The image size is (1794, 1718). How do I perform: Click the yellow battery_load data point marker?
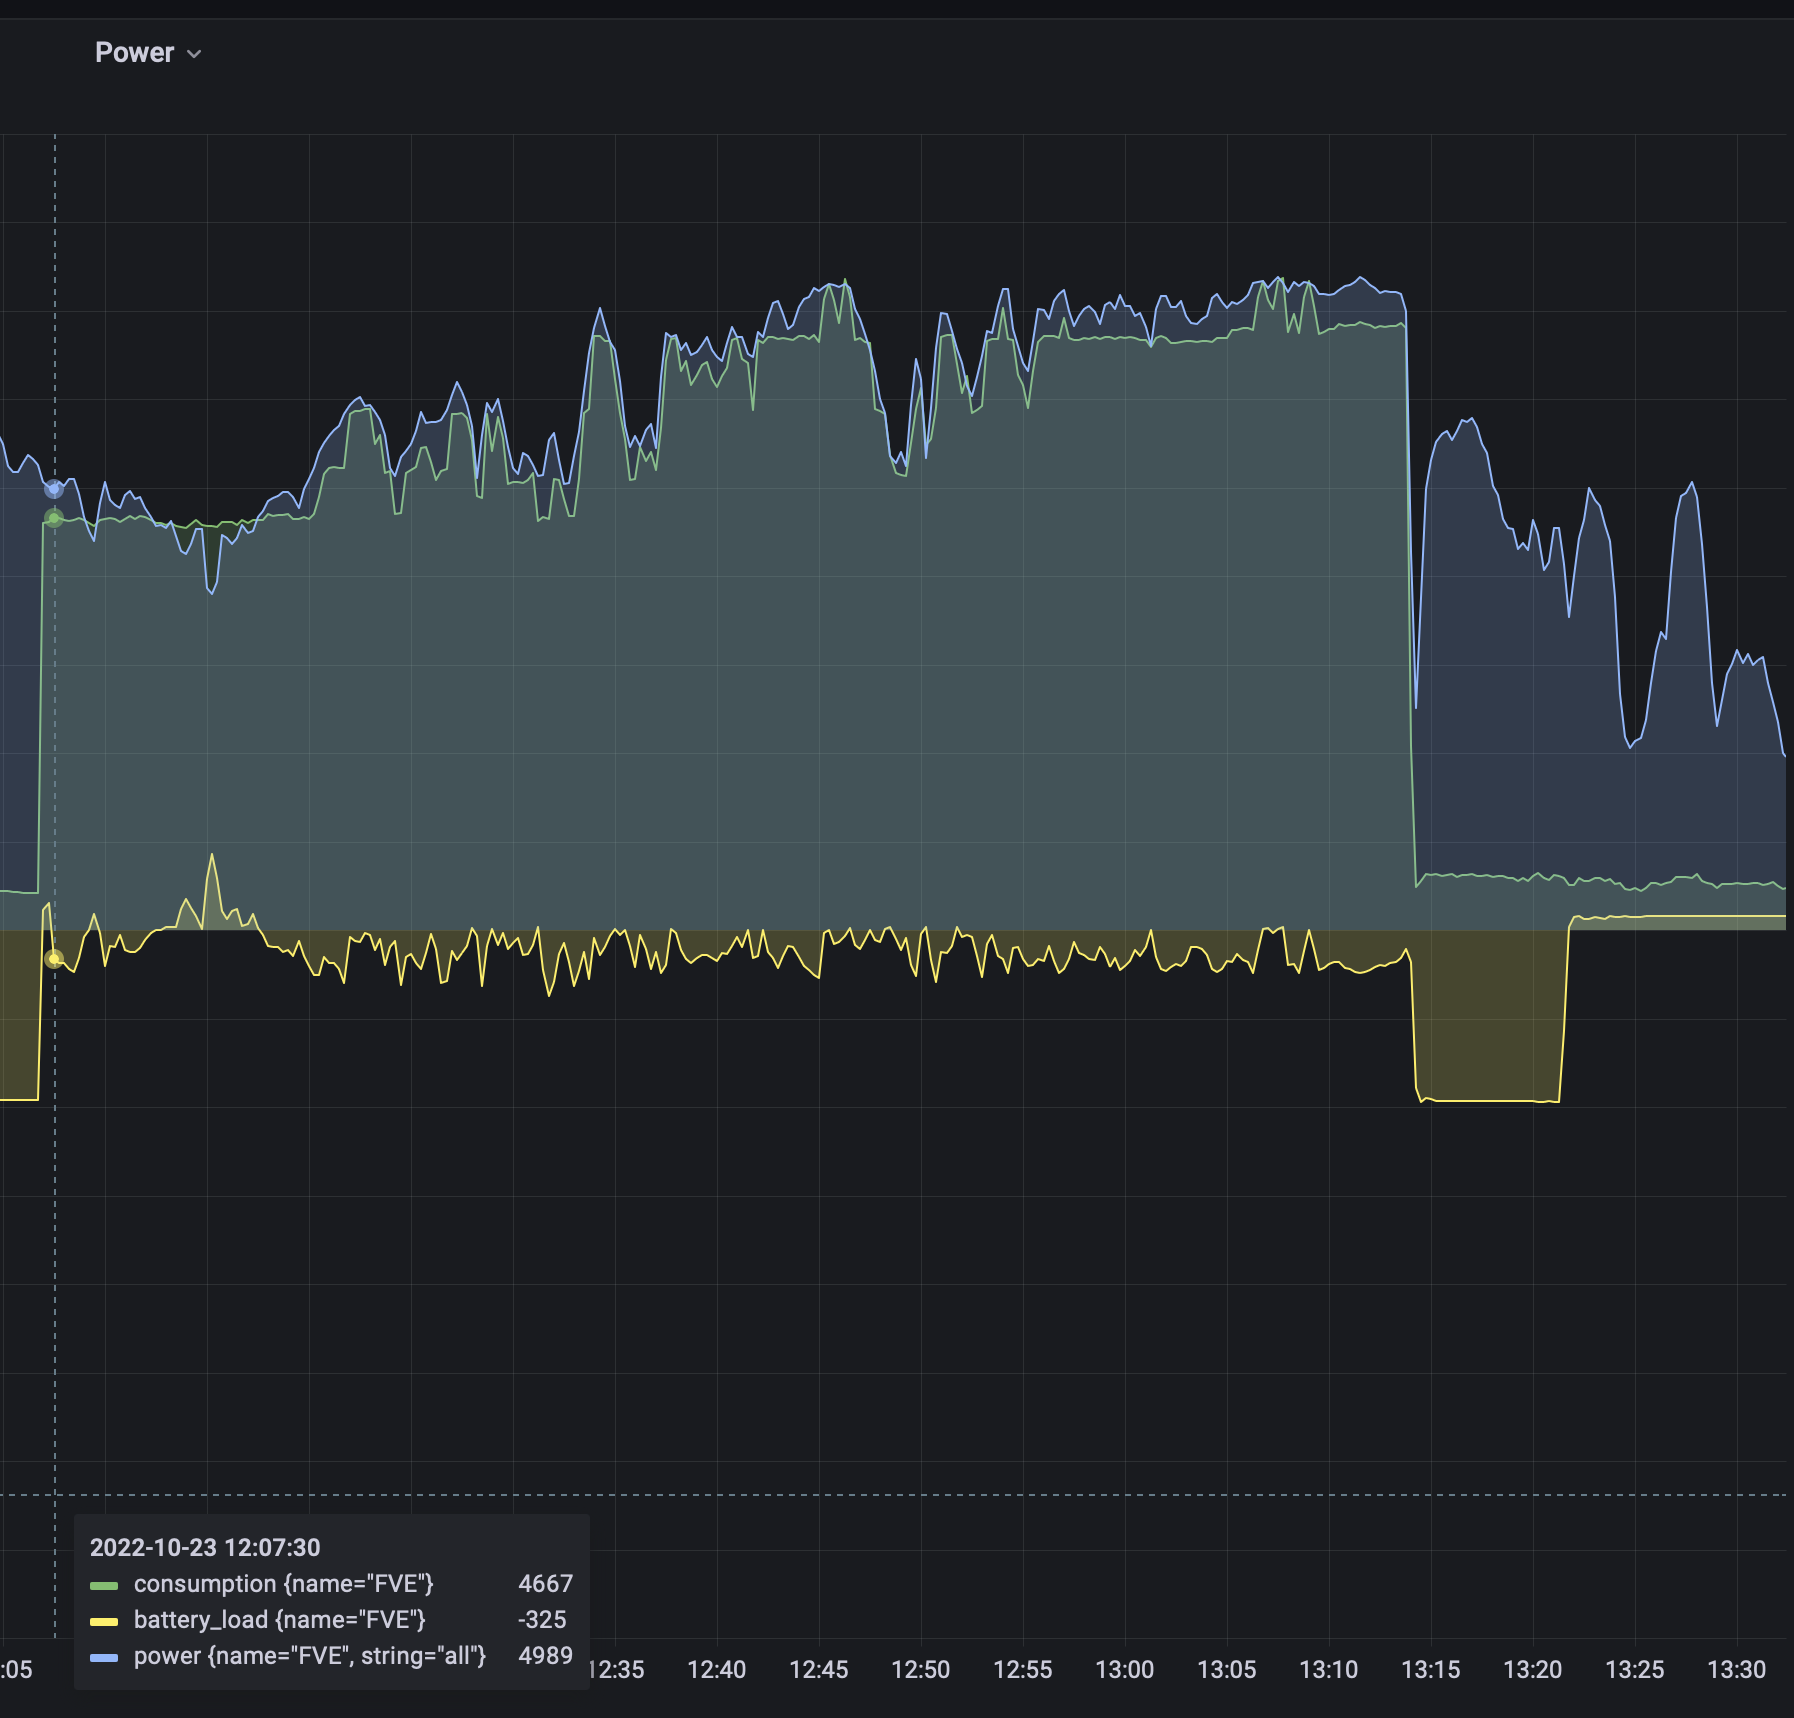54,959
